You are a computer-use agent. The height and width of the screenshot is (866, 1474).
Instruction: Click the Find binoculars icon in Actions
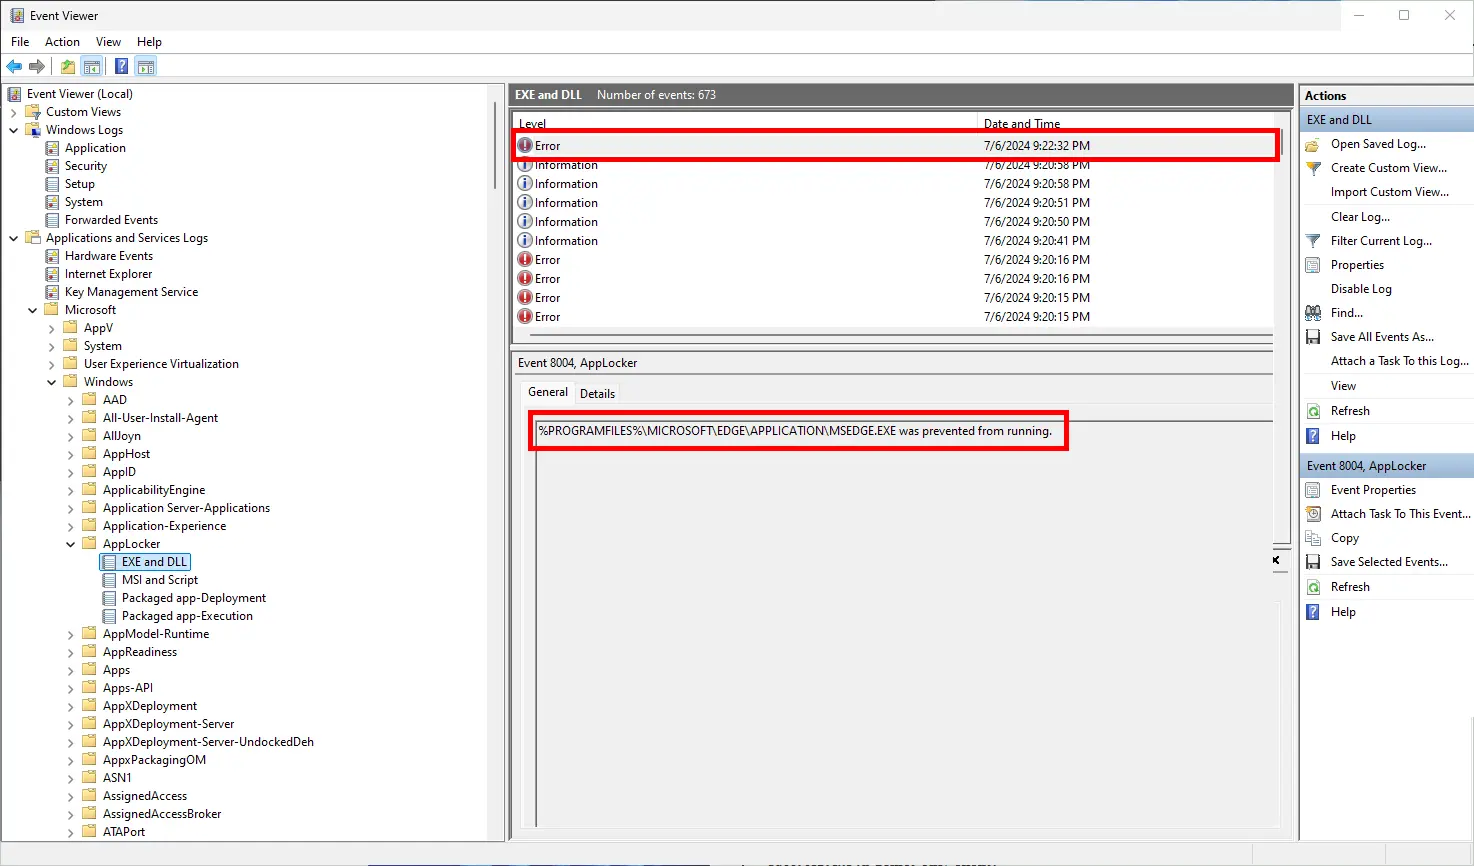(x=1313, y=313)
